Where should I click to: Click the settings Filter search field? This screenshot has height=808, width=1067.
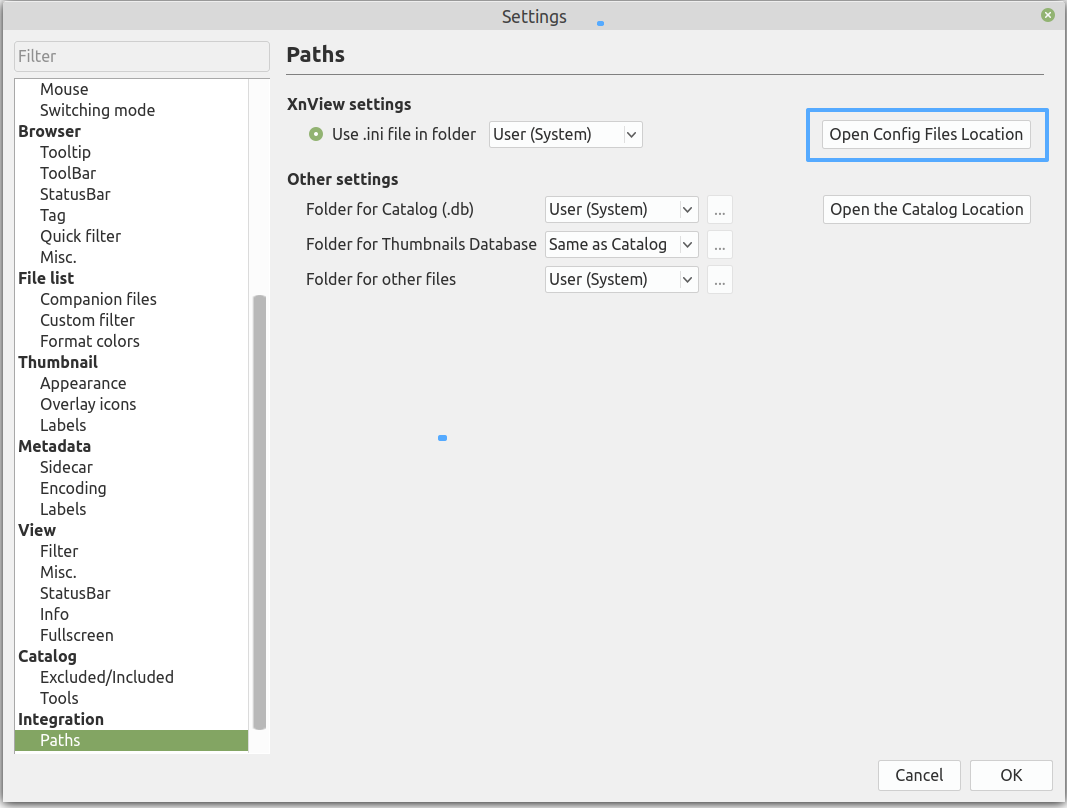[x=142, y=56]
